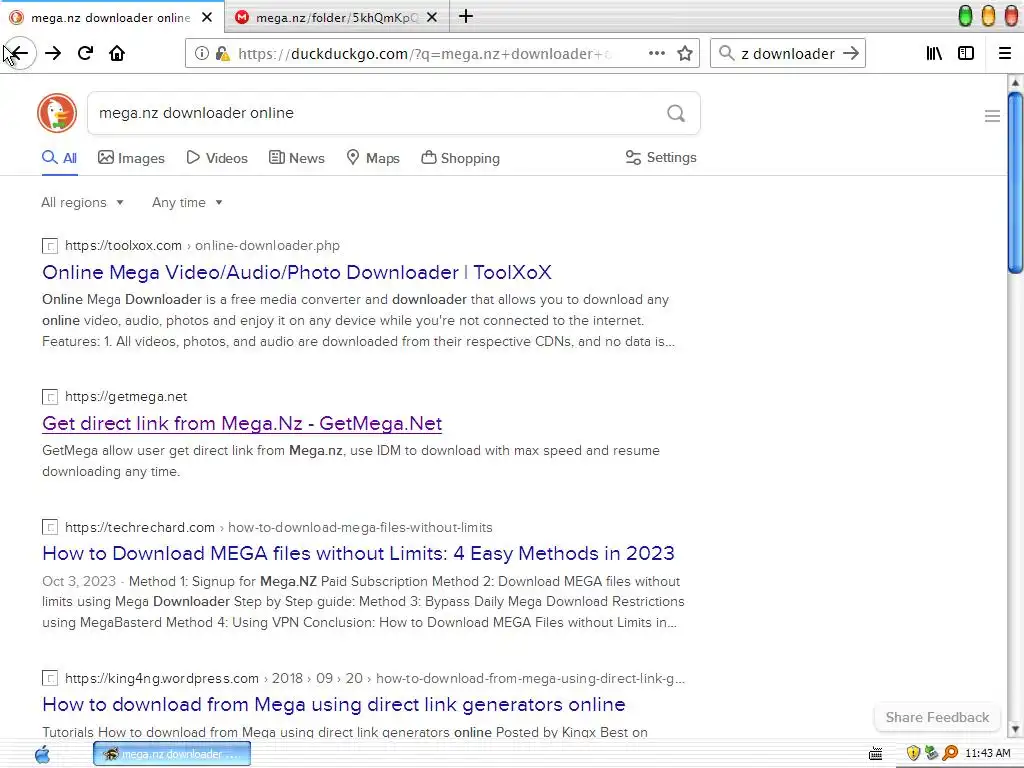Viewport: 1024px width, 768px height.
Task: Click the Share Feedback button
Action: coord(937,717)
